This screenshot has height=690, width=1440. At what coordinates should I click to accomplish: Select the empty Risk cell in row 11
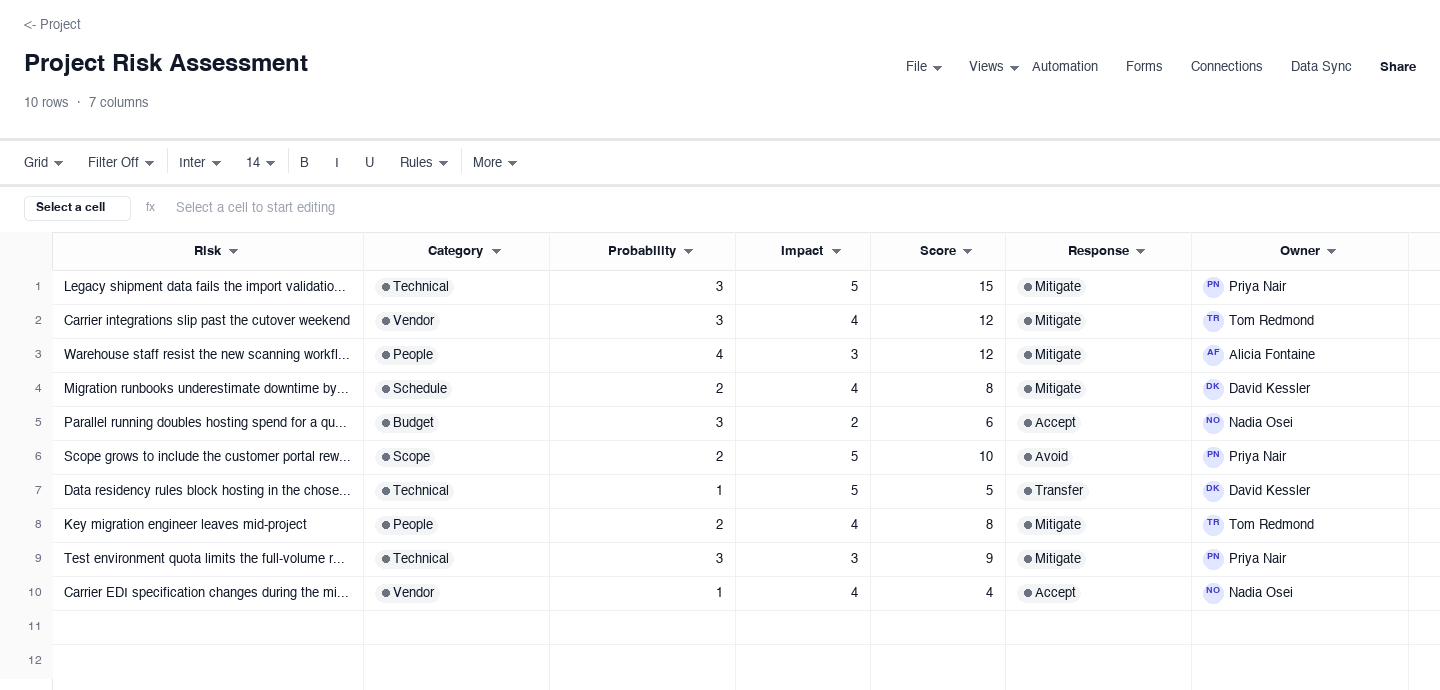click(x=208, y=627)
